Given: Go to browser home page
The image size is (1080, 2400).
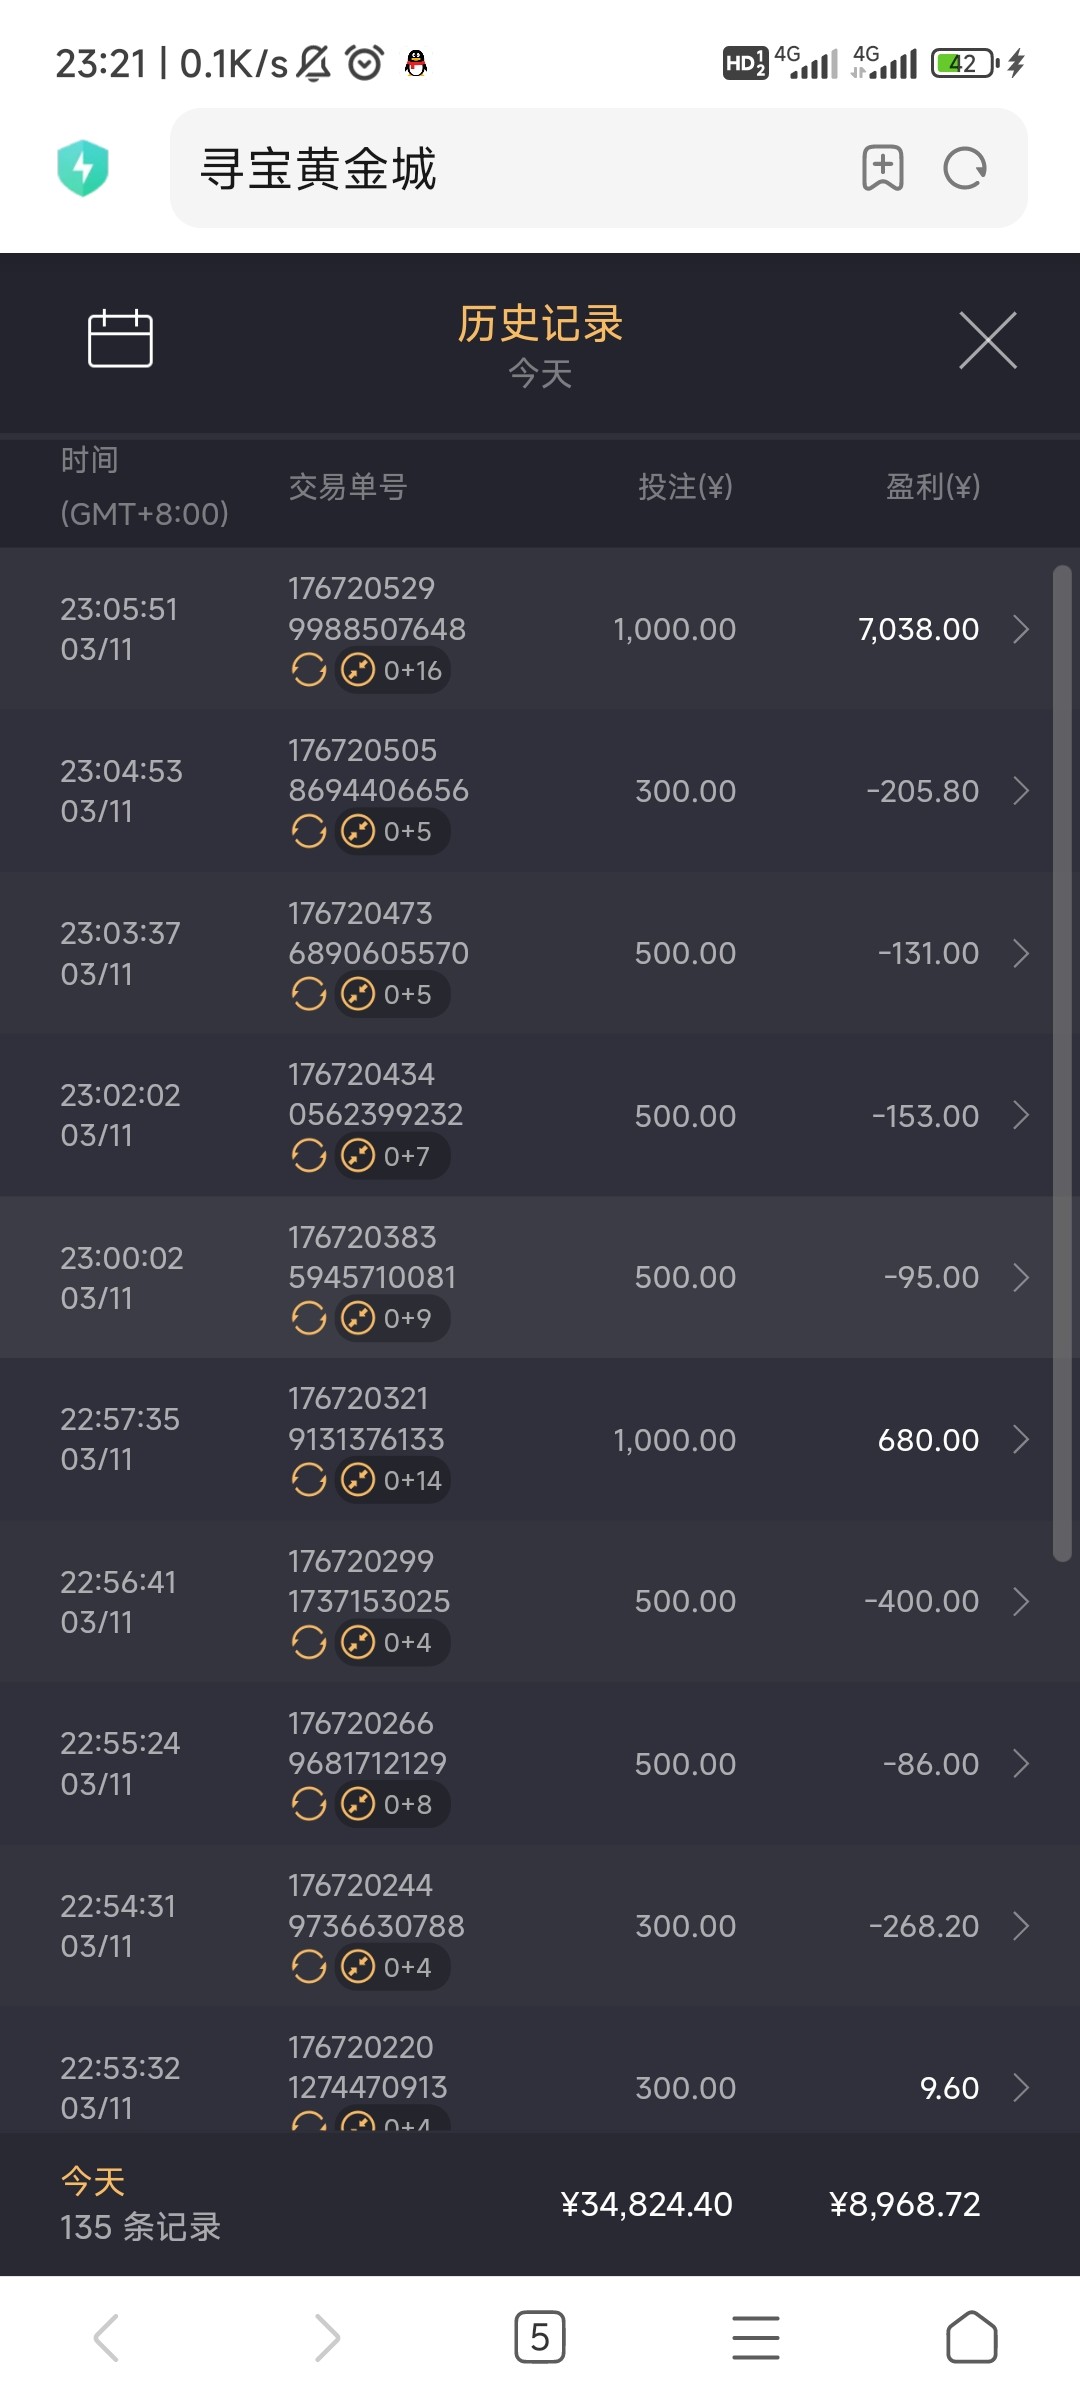Looking at the screenshot, I should point(971,2338).
